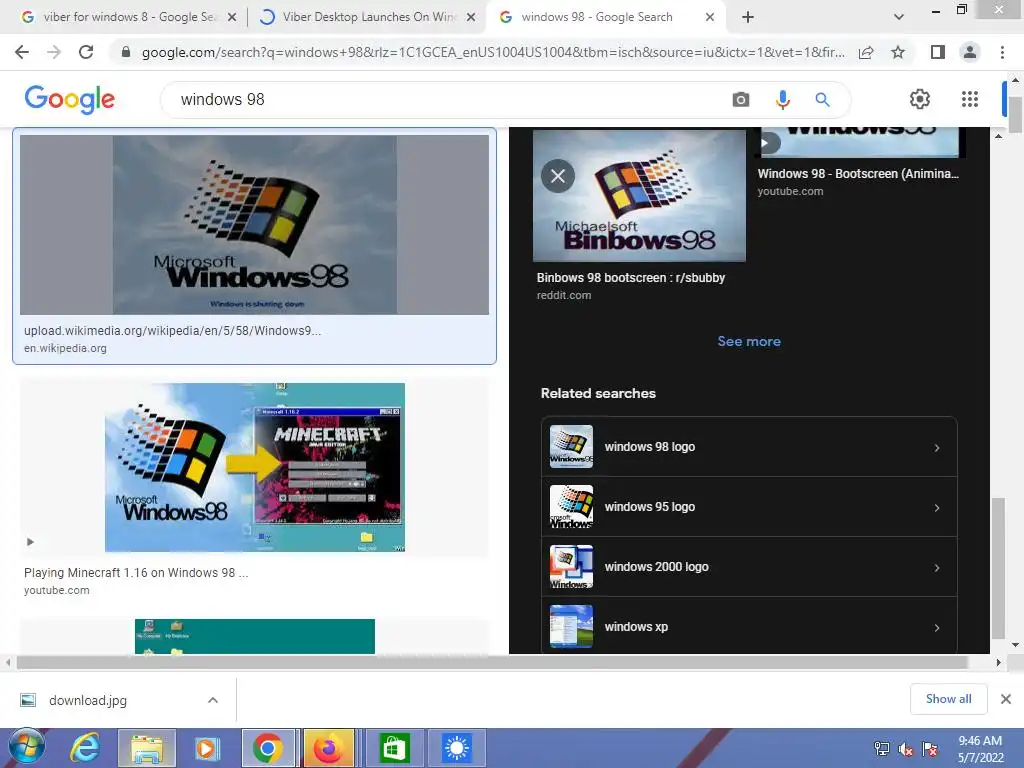Click the taskbar clock 9:46 AM

(980, 741)
